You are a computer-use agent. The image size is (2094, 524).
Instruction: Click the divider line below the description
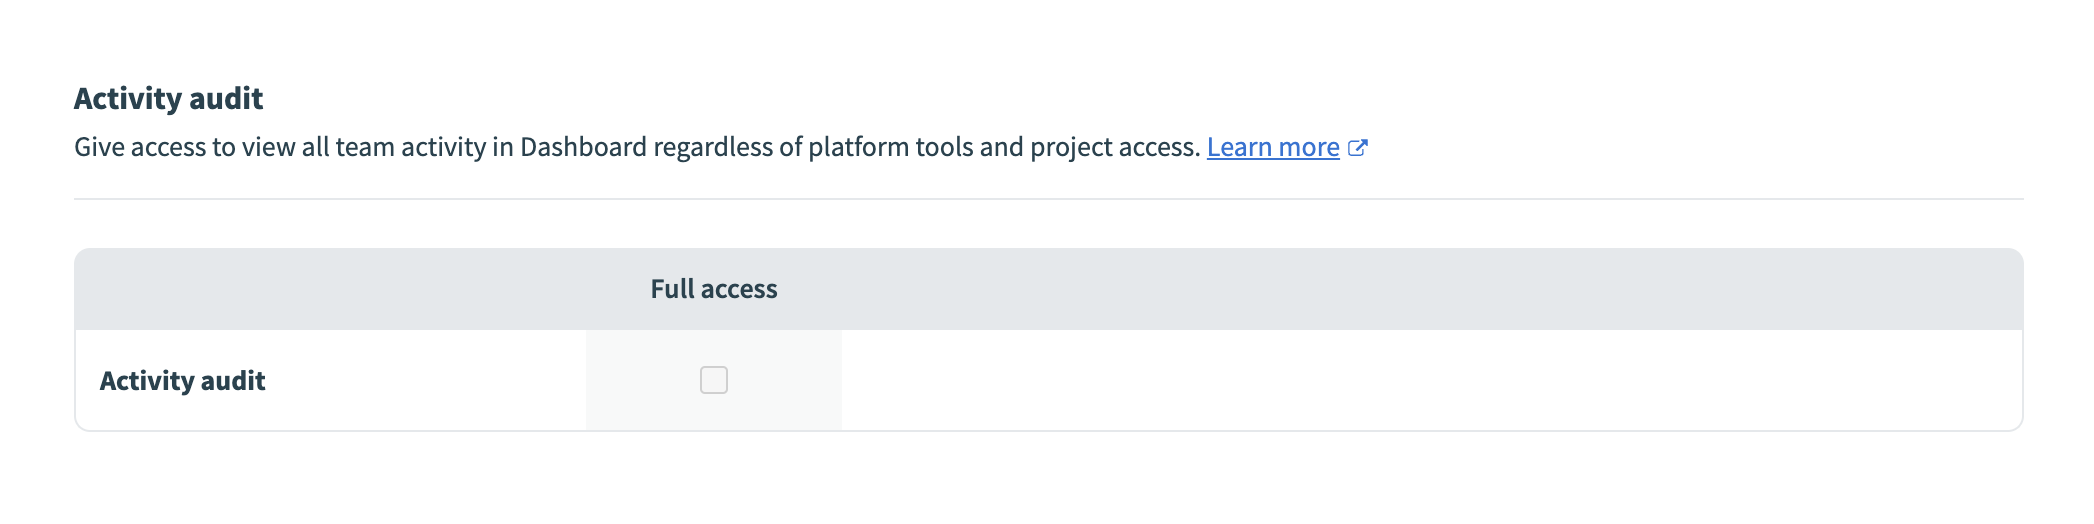(1048, 199)
